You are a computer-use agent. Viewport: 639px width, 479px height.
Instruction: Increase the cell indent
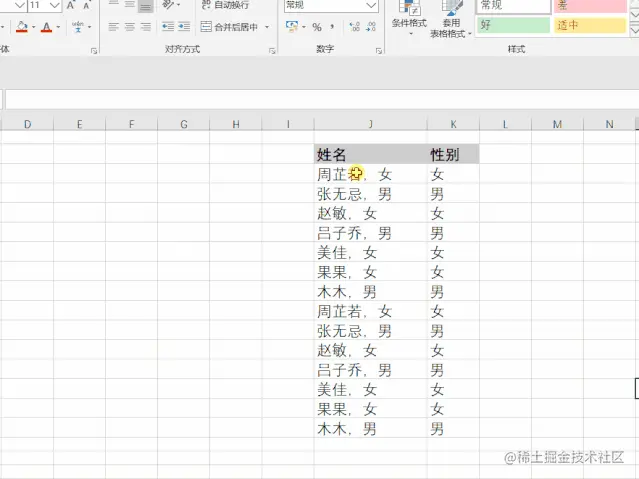[184, 27]
